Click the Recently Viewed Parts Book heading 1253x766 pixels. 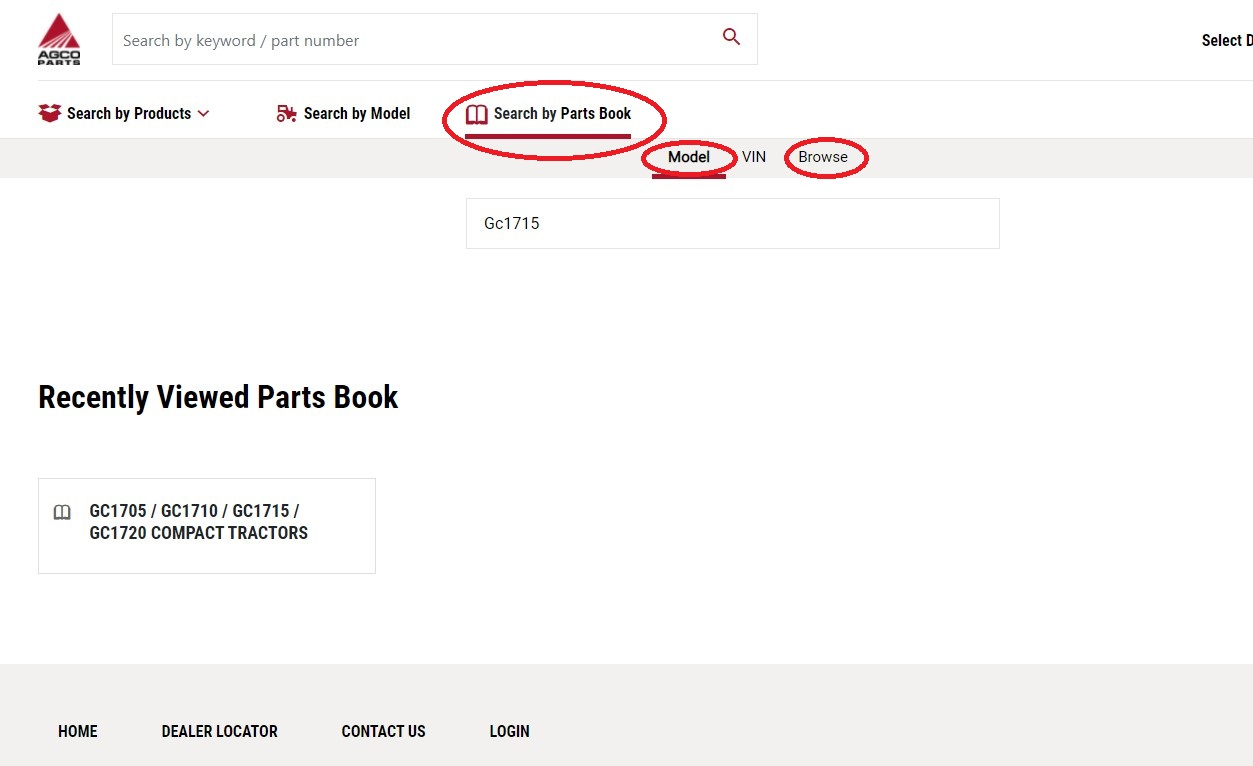coord(218,397)
